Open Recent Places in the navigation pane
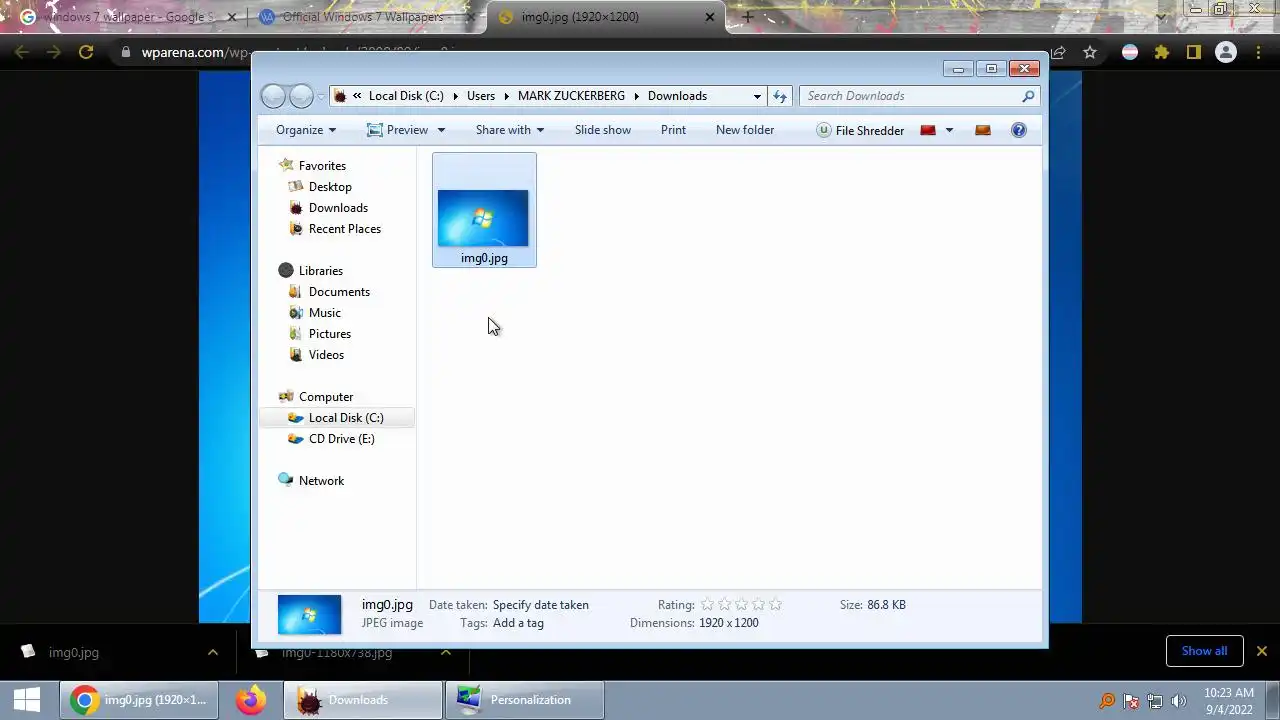1280x720 pixels. pos(345,229)
